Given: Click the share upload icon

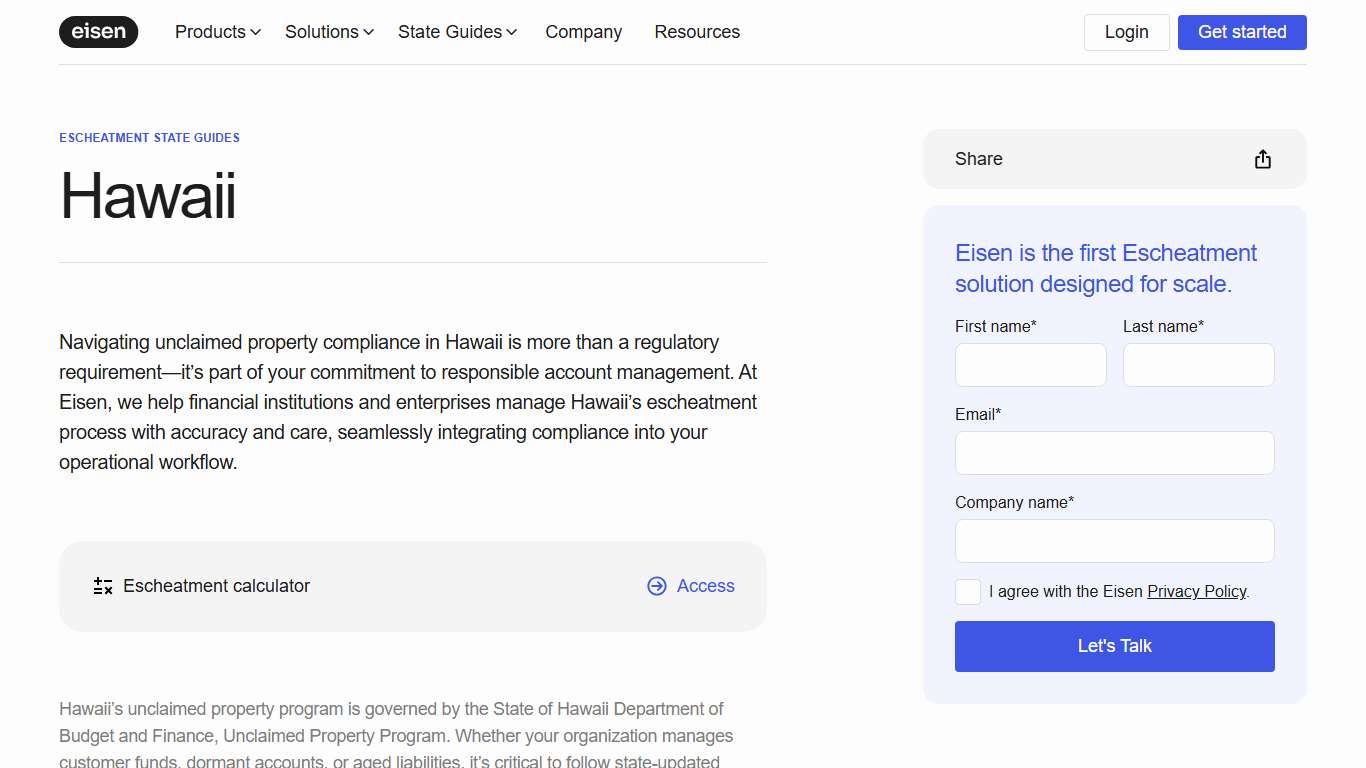Looking at the screenshot, I should pyautogui.click(x=1262, y=159).
